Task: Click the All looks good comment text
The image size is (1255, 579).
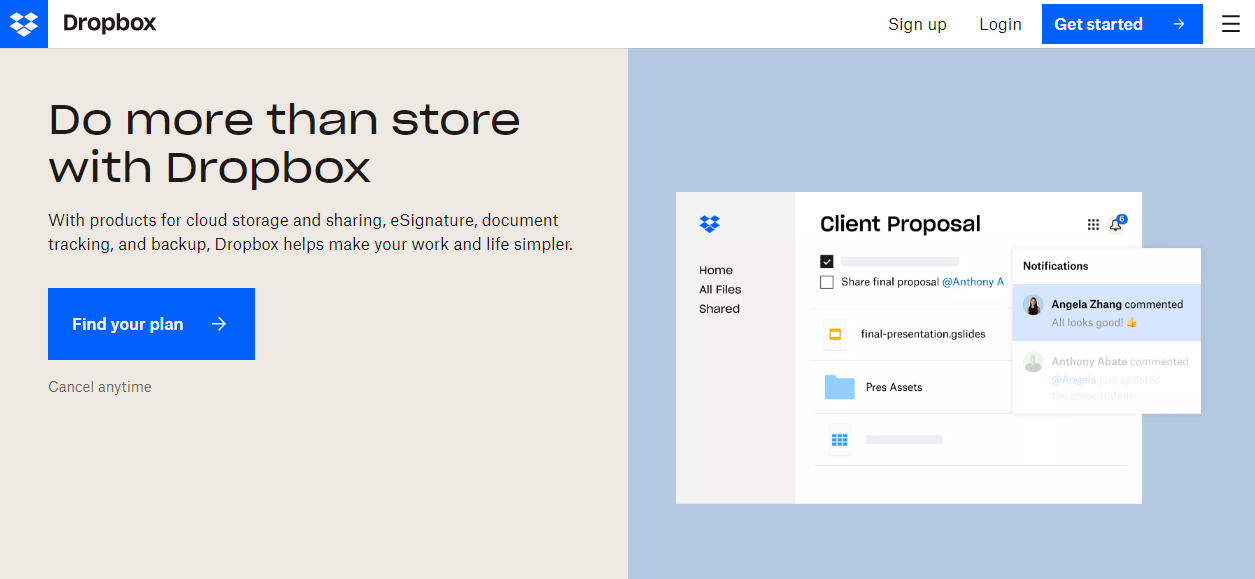Action: pos(1094,323)
